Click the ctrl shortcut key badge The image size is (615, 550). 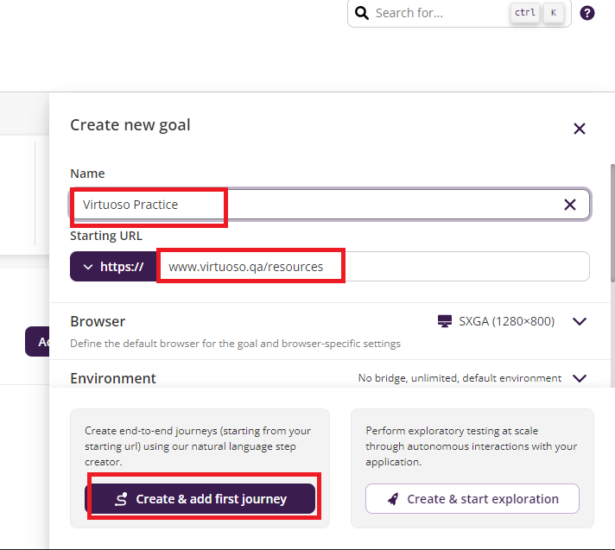tap(524, 13)
